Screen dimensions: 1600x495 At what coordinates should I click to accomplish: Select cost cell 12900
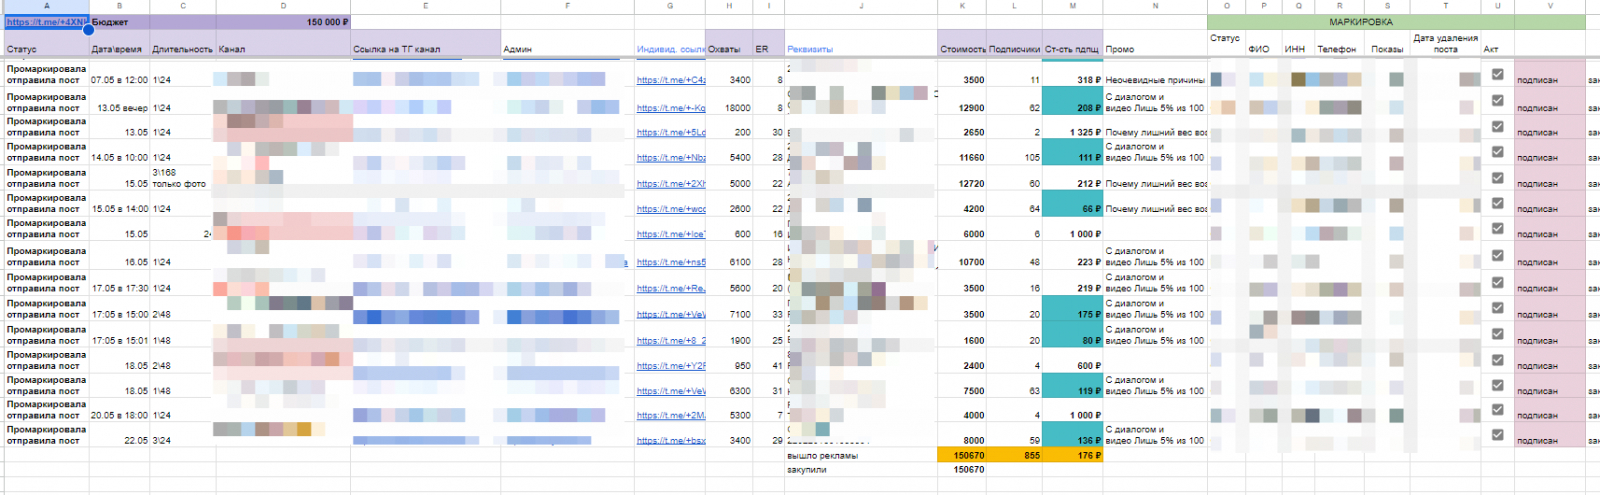click(x=963, y=101)
